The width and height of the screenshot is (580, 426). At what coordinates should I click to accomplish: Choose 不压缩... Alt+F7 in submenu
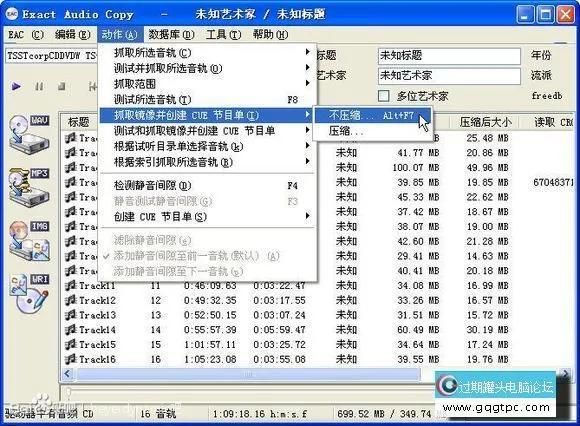[x=372, y=115]
